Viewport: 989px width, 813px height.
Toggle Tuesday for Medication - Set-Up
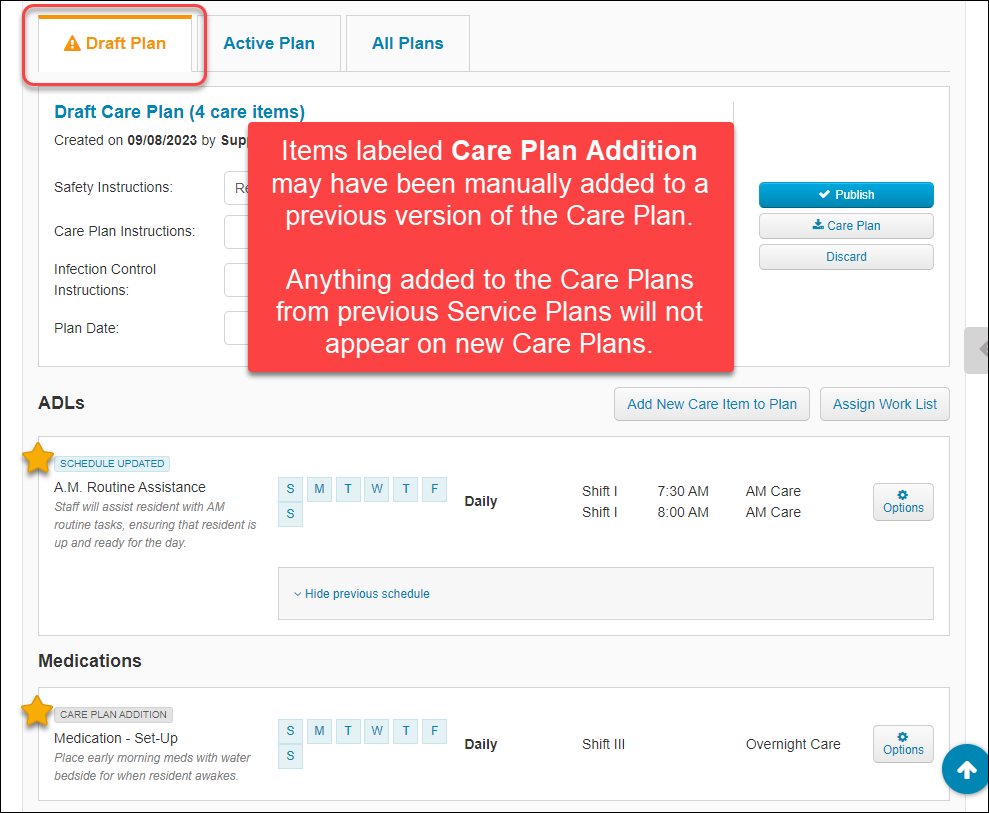pos(348,731)
